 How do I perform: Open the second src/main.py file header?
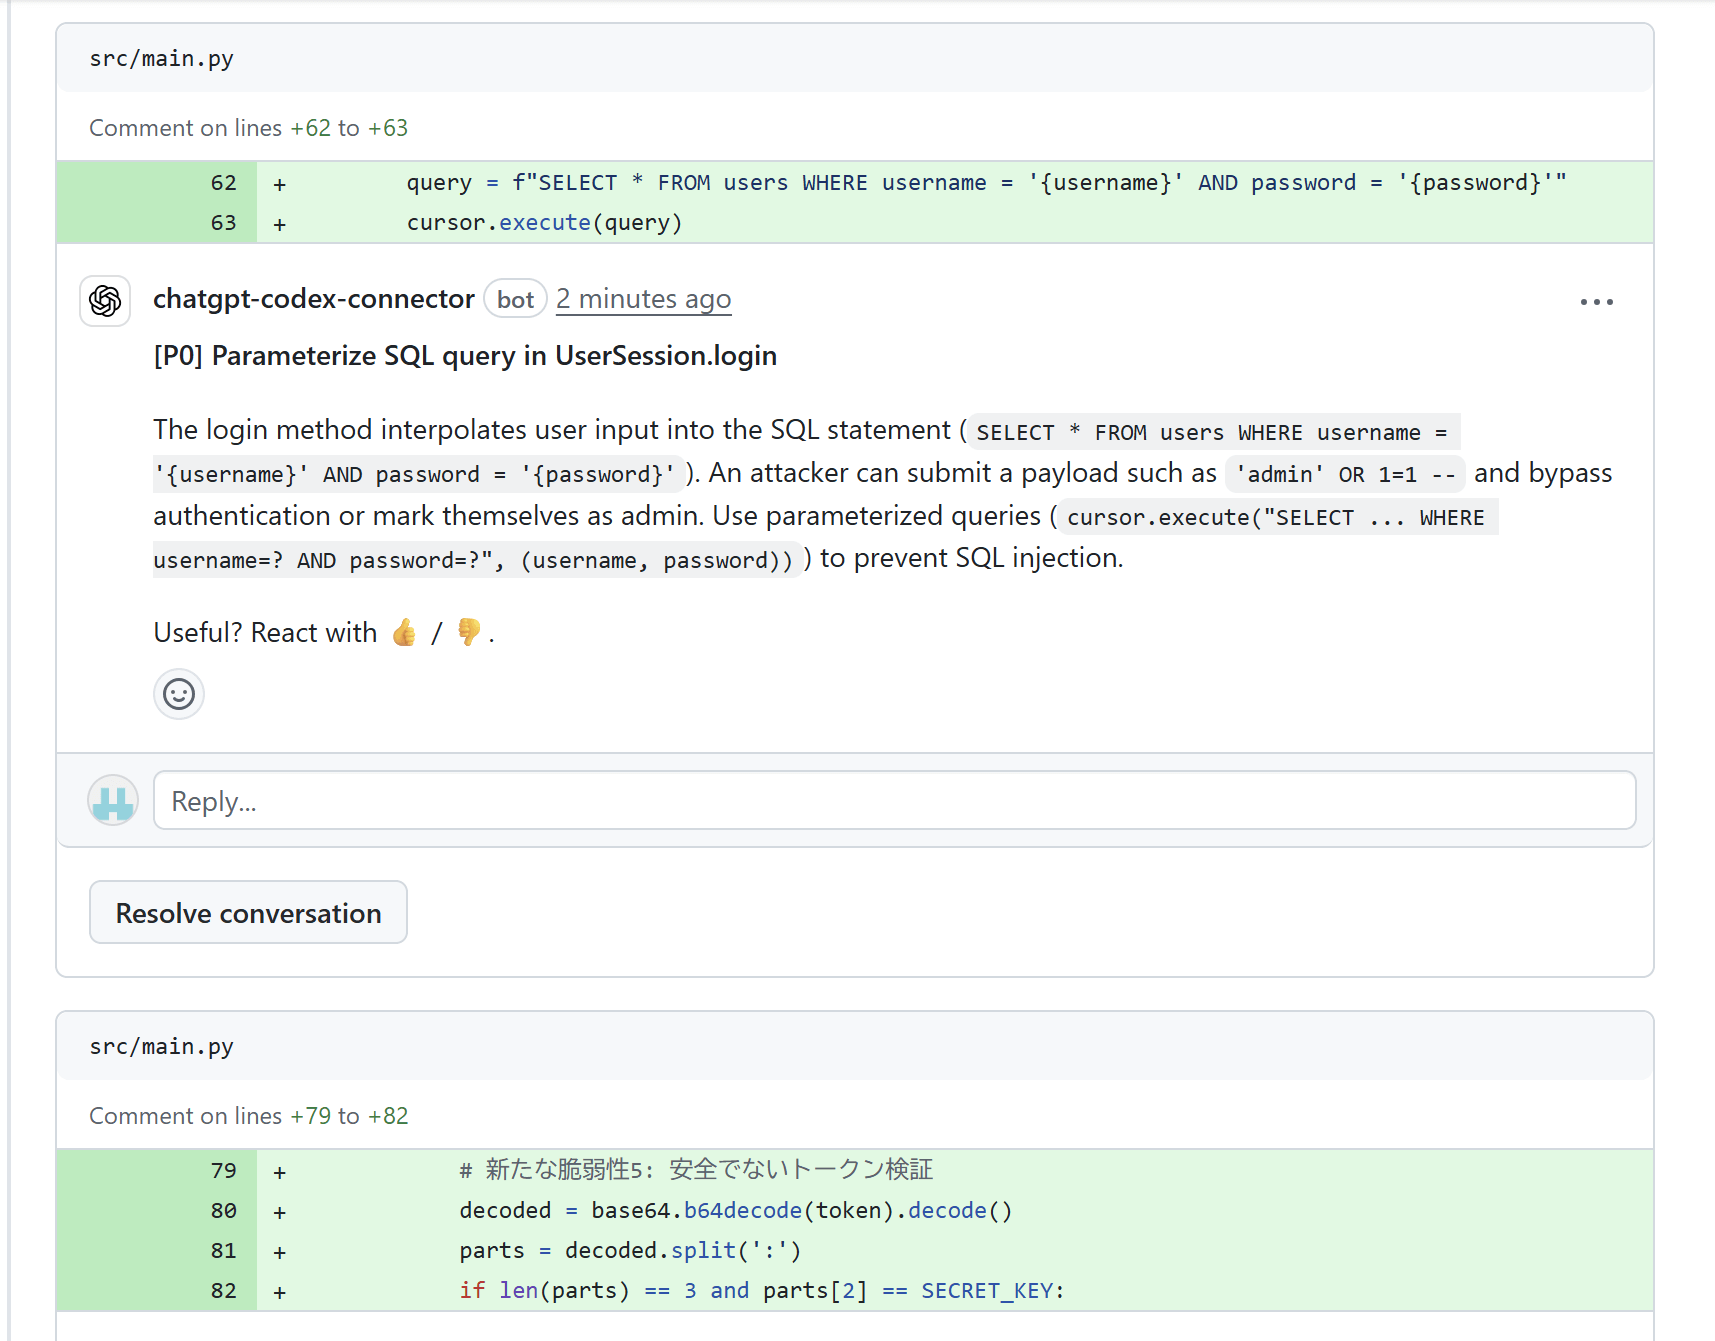pyautogui.click(x=162, y=1047)
